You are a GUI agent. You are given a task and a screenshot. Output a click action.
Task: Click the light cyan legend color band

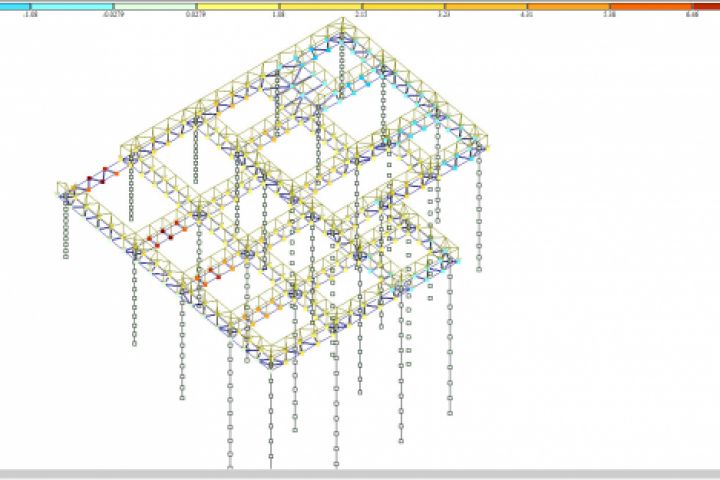point(72,6)
